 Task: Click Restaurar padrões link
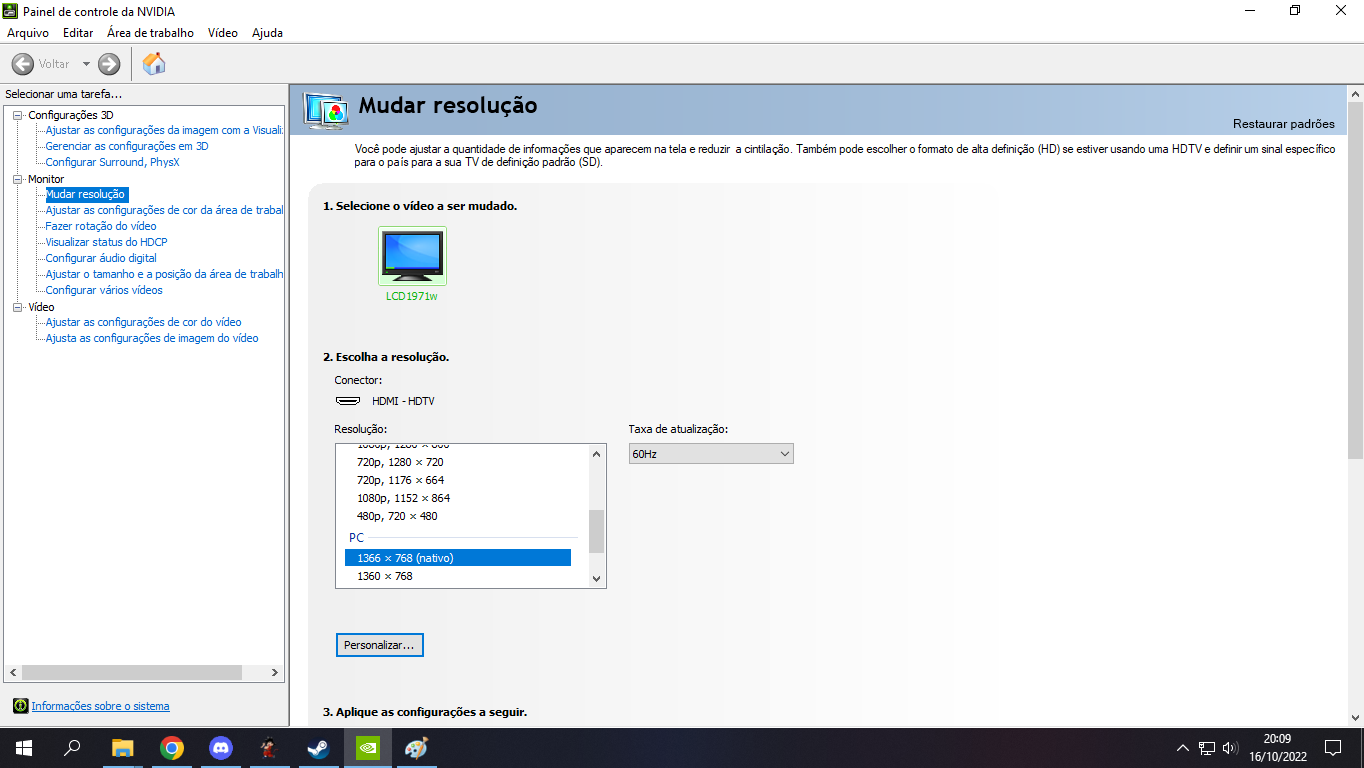pyautogui.click(x=1284, y=124)
